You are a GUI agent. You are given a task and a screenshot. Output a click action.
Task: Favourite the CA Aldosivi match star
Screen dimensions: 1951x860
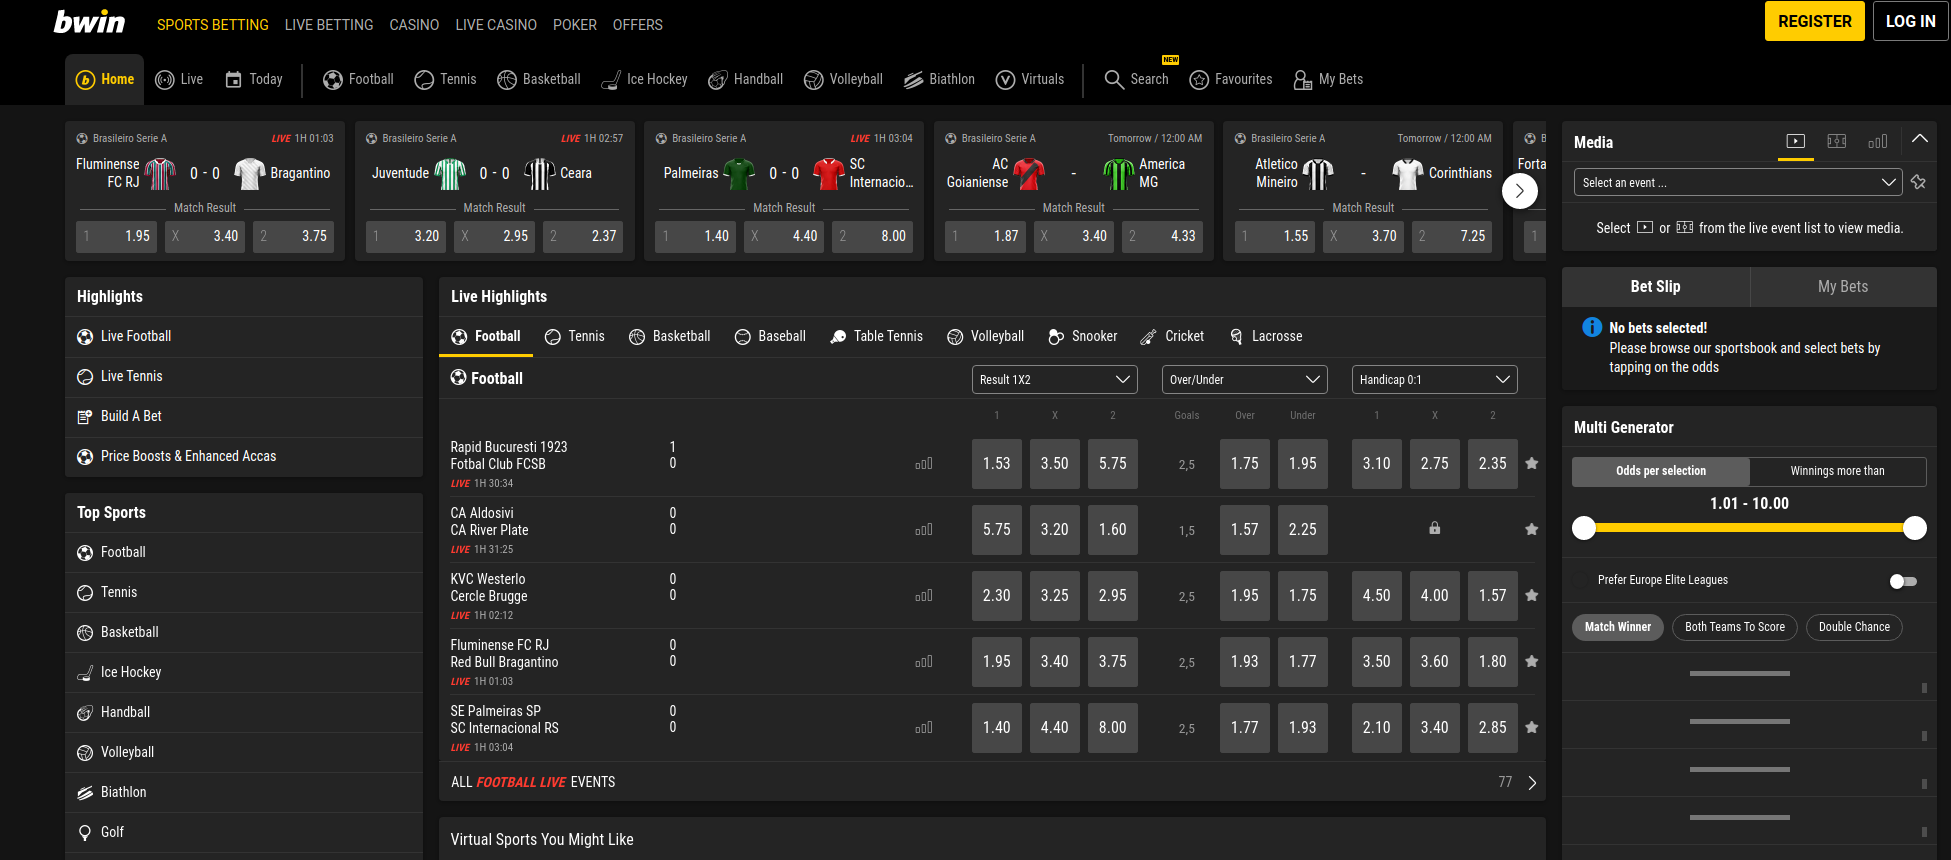coord(1531,529)
